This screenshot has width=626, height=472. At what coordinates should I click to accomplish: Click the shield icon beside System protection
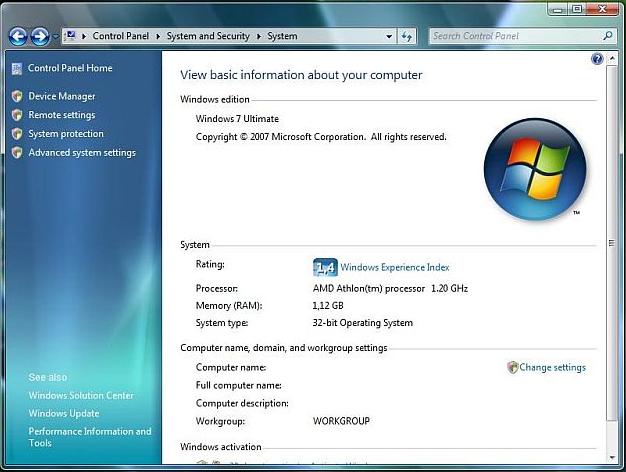point(17,134)
